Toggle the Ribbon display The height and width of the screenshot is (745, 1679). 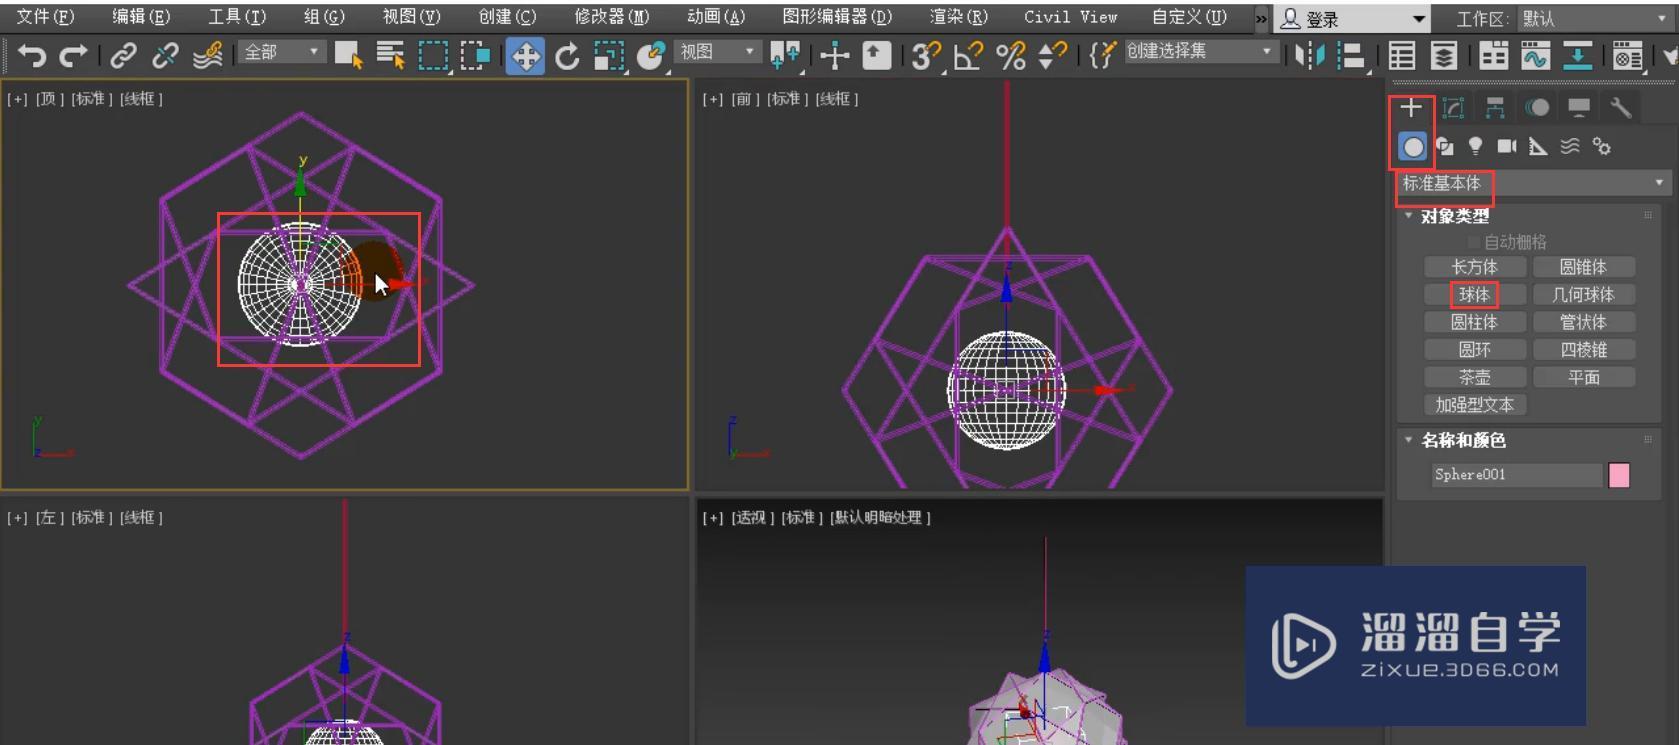[x=1493, y=55]
